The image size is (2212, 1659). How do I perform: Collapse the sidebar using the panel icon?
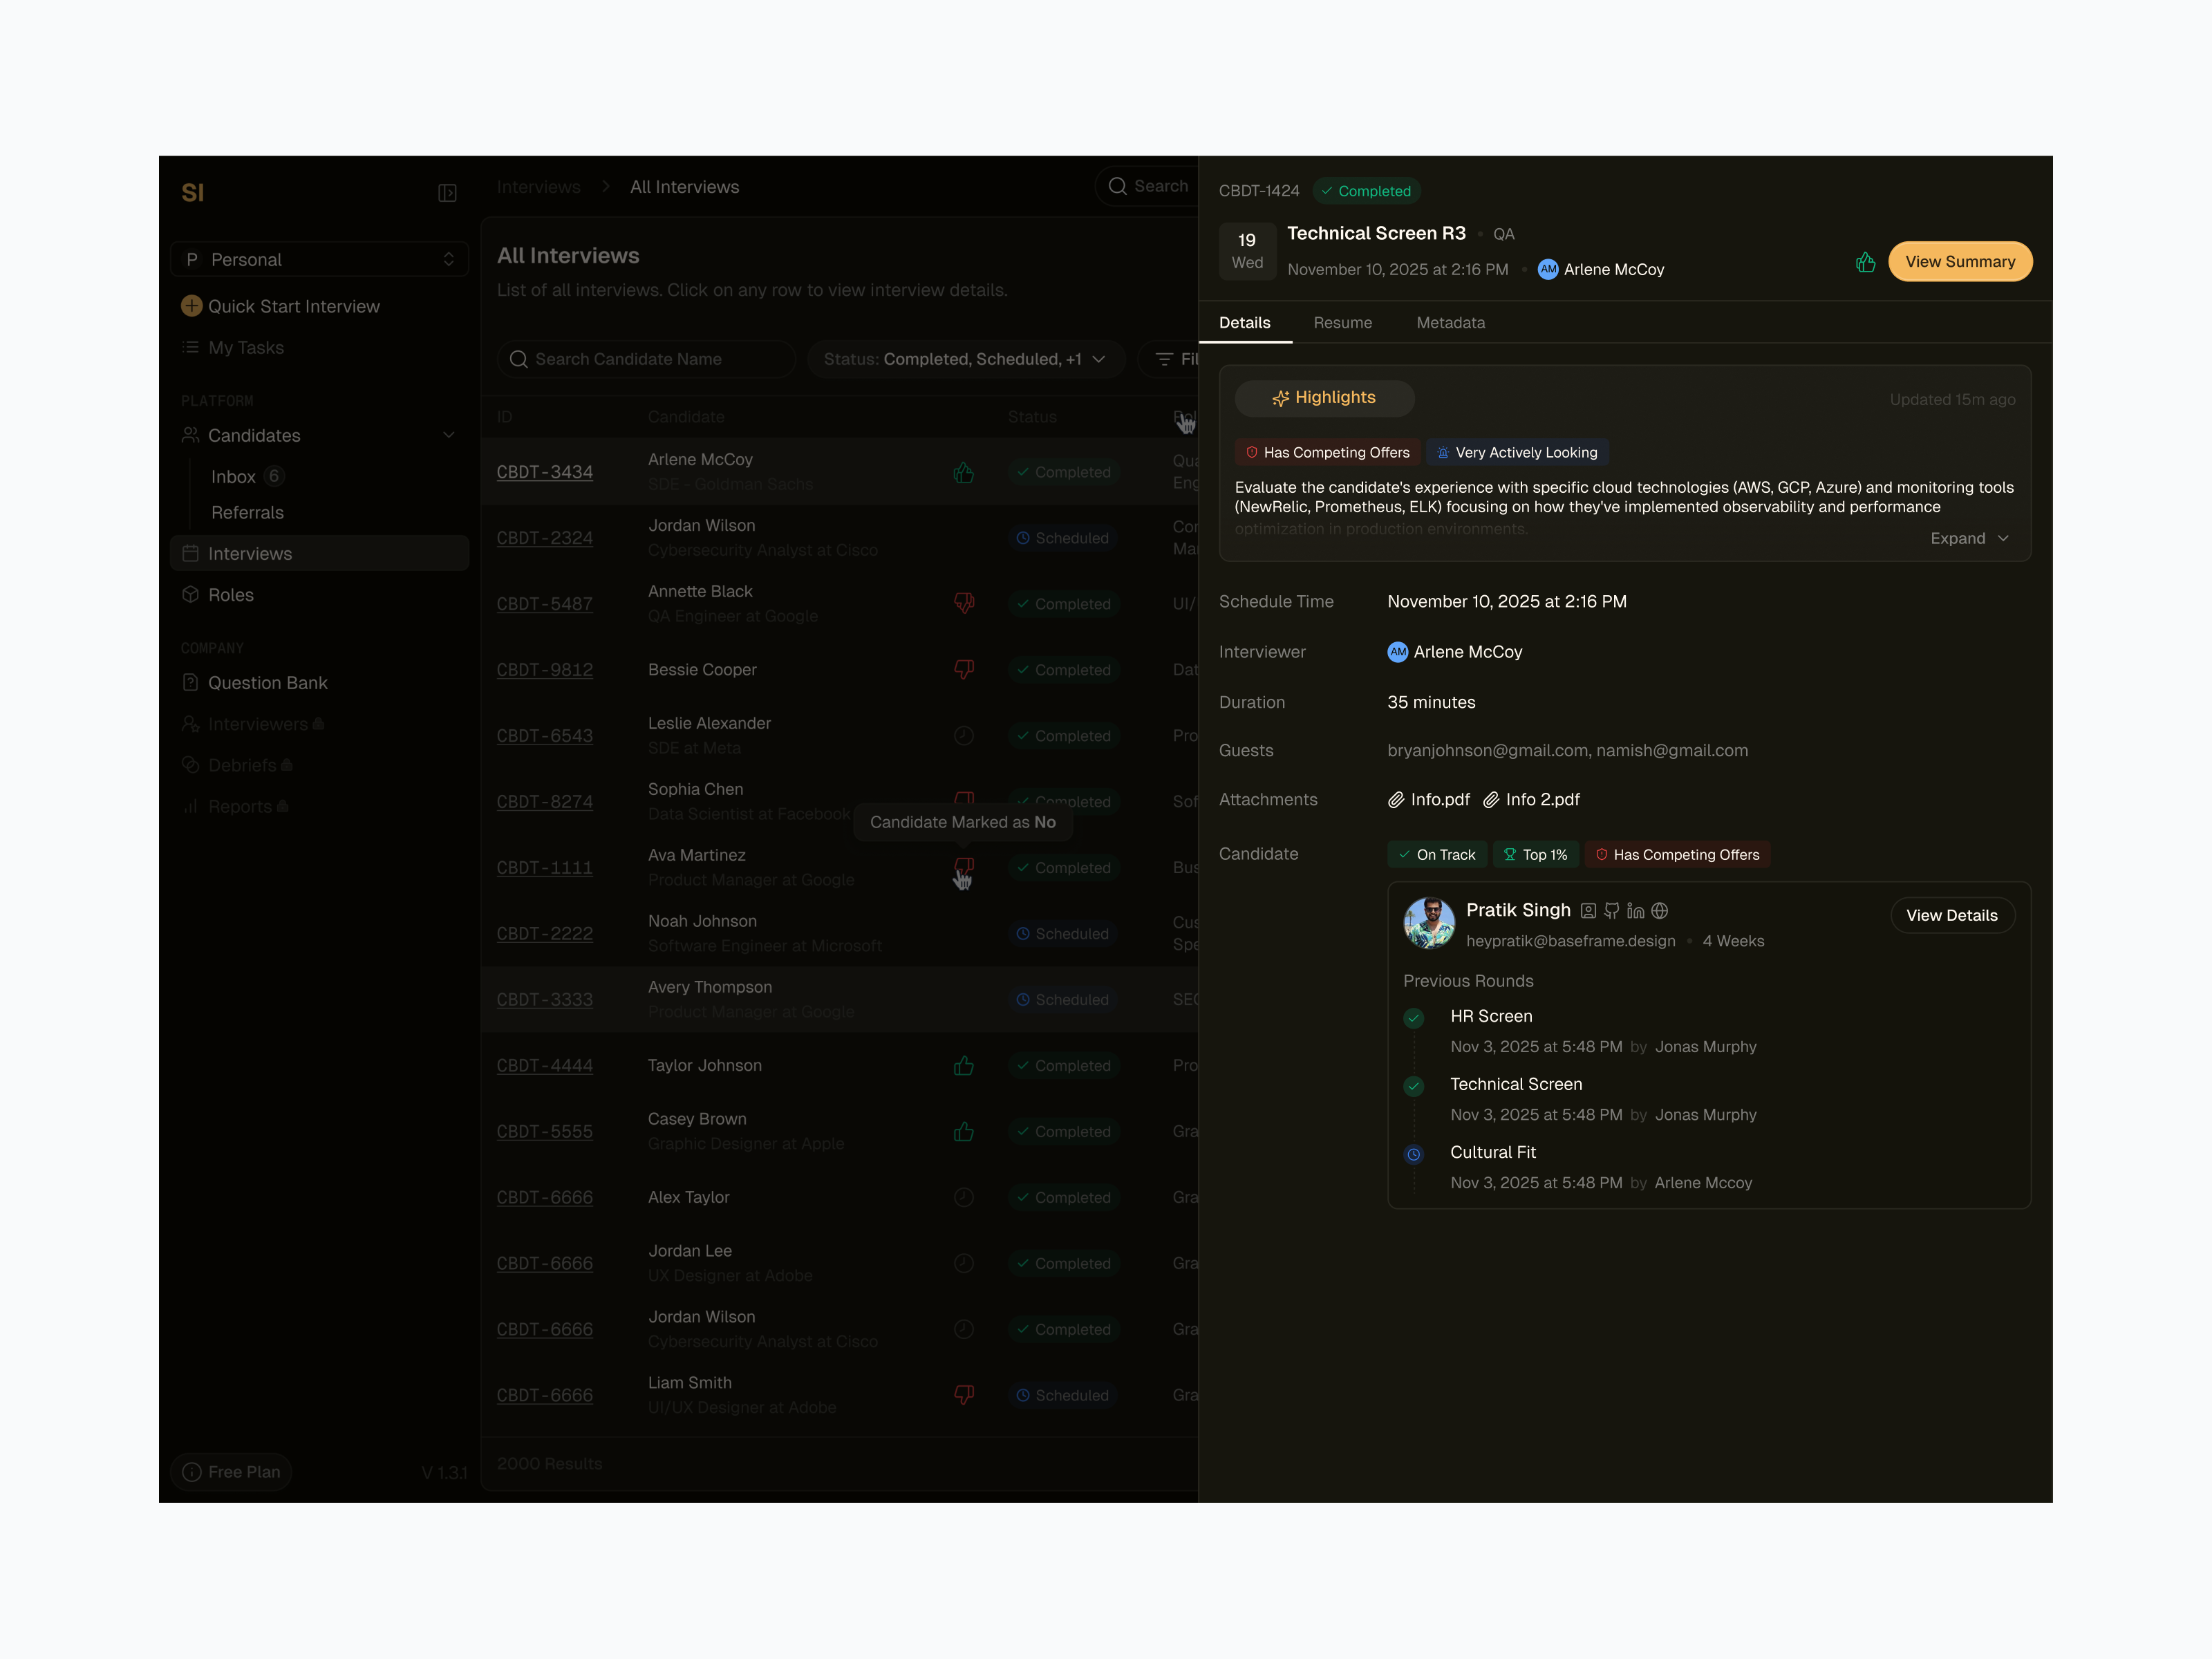pyautogui.click(x=447, y=193)
